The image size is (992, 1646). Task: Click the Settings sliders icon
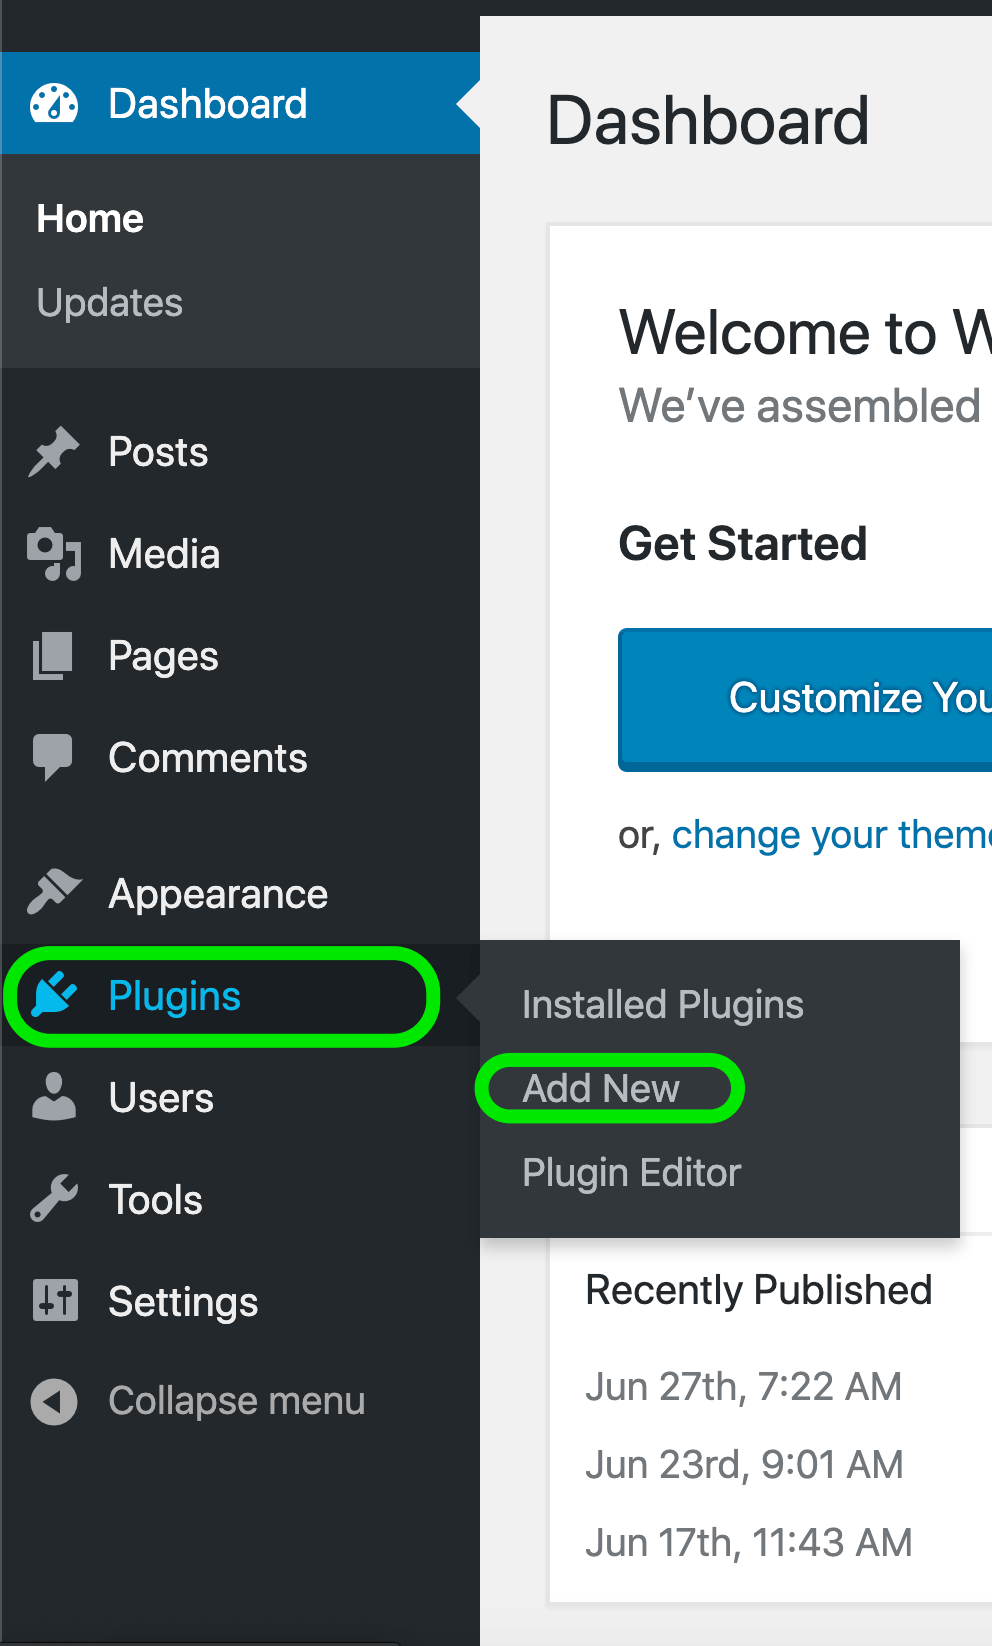(54, 1301)
